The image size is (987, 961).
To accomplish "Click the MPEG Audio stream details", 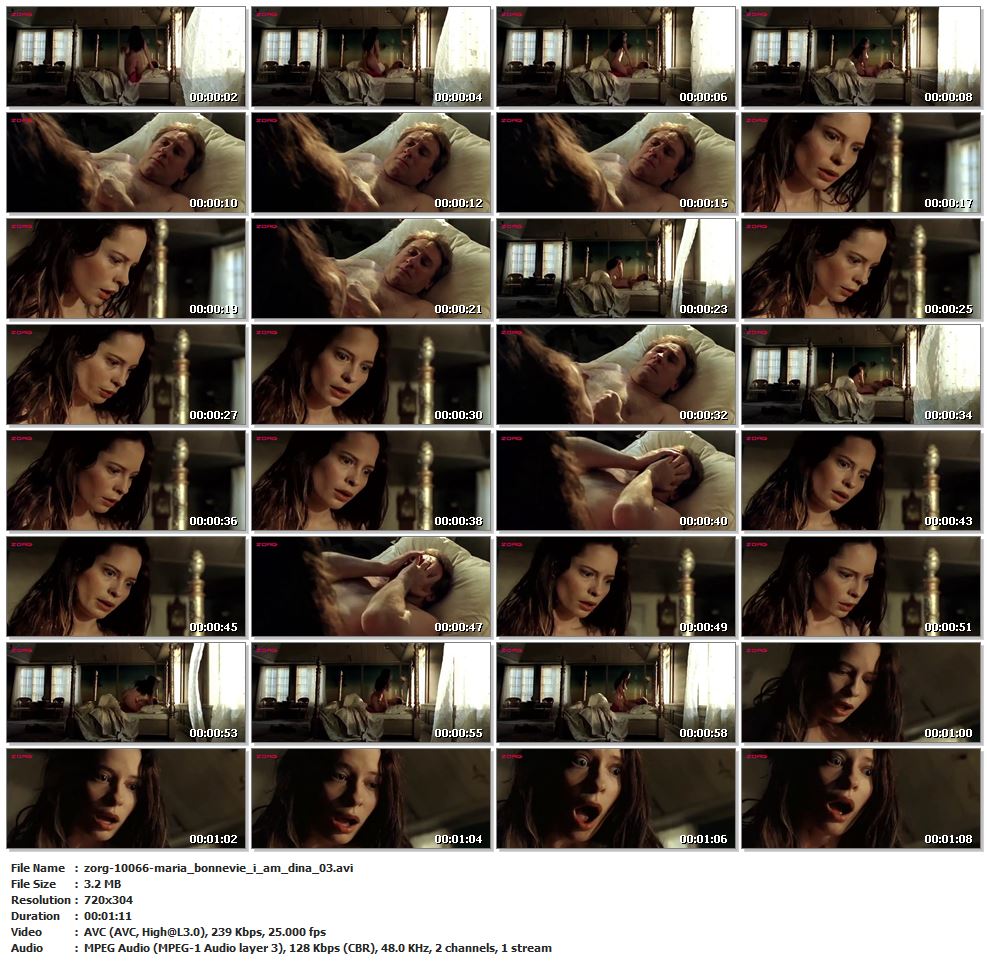I will [x=318, y=948].
